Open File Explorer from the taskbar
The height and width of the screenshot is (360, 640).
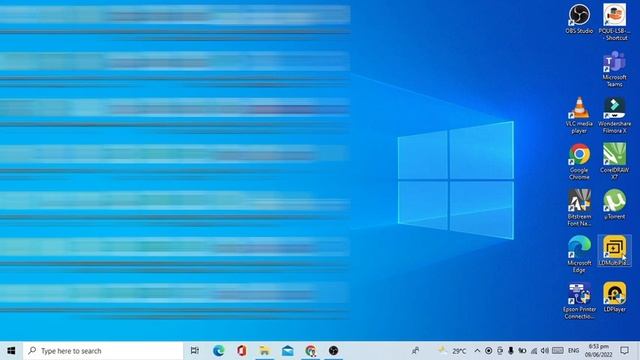point(264,351)
